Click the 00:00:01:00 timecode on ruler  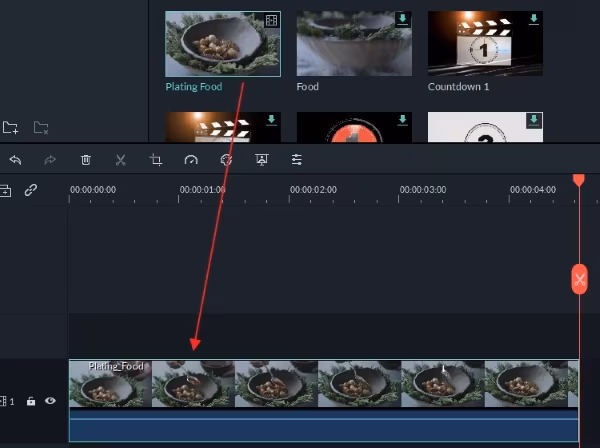click(x=202, y=190)
